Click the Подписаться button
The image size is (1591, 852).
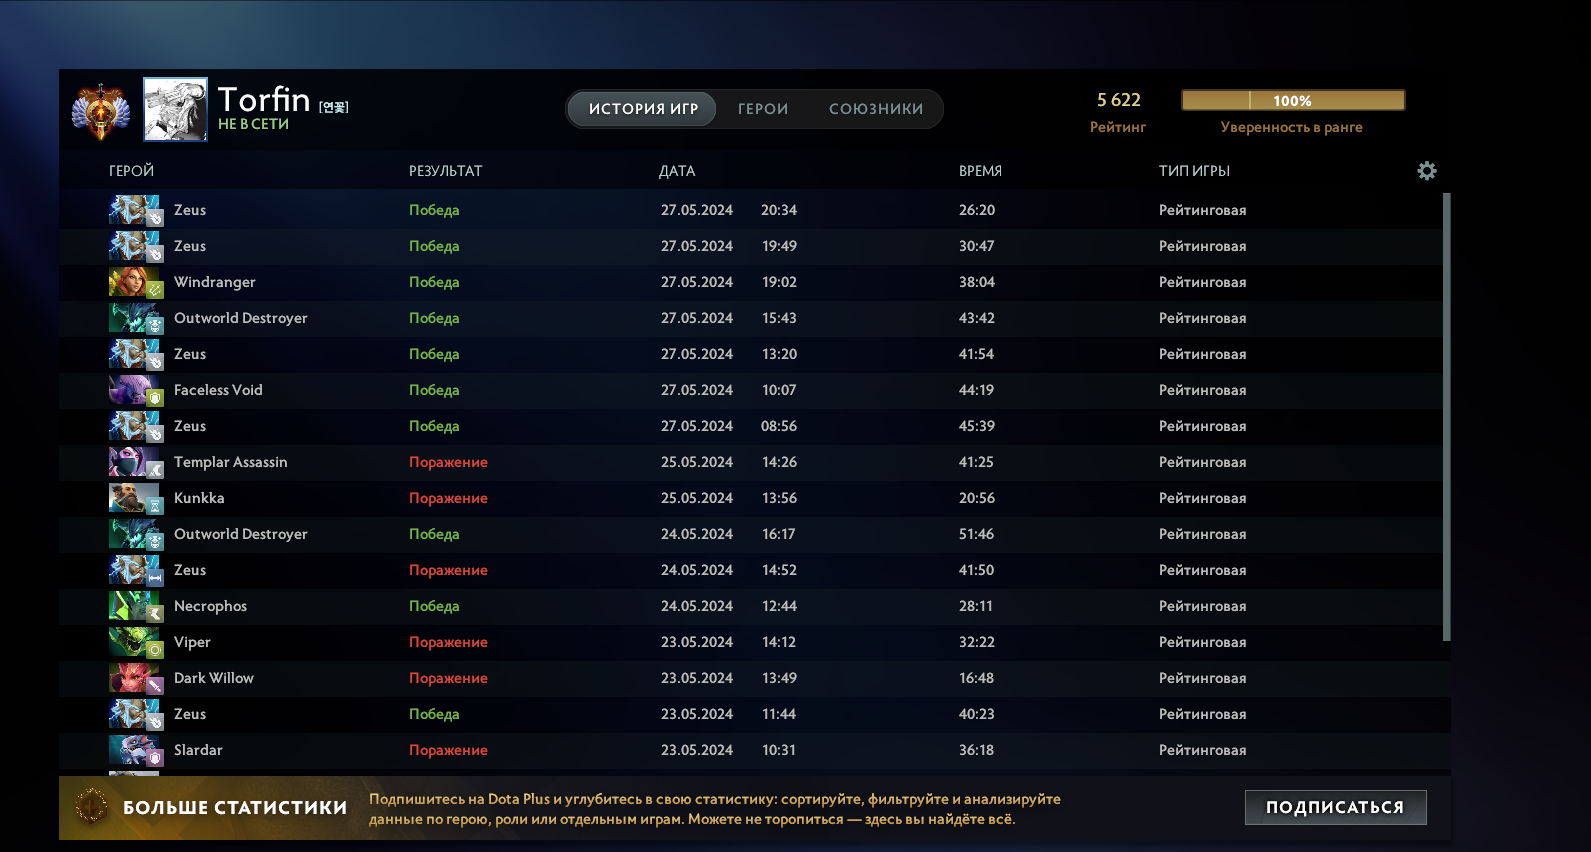[x=1335, y=807]
